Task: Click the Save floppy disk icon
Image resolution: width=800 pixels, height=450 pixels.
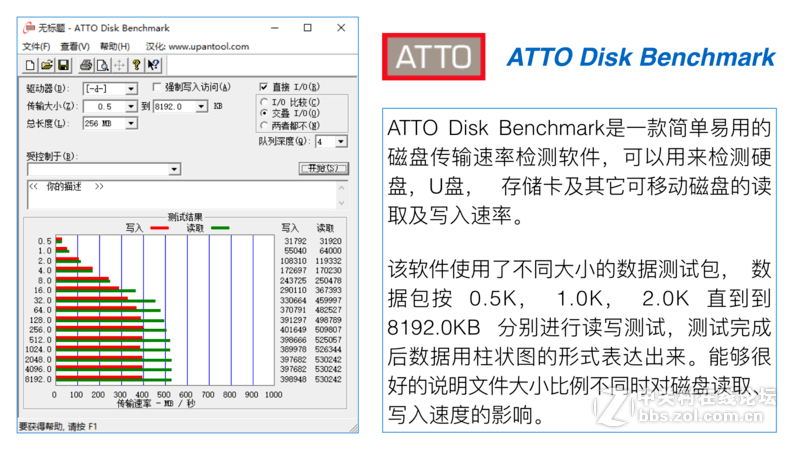Action: tap(63, 65)
